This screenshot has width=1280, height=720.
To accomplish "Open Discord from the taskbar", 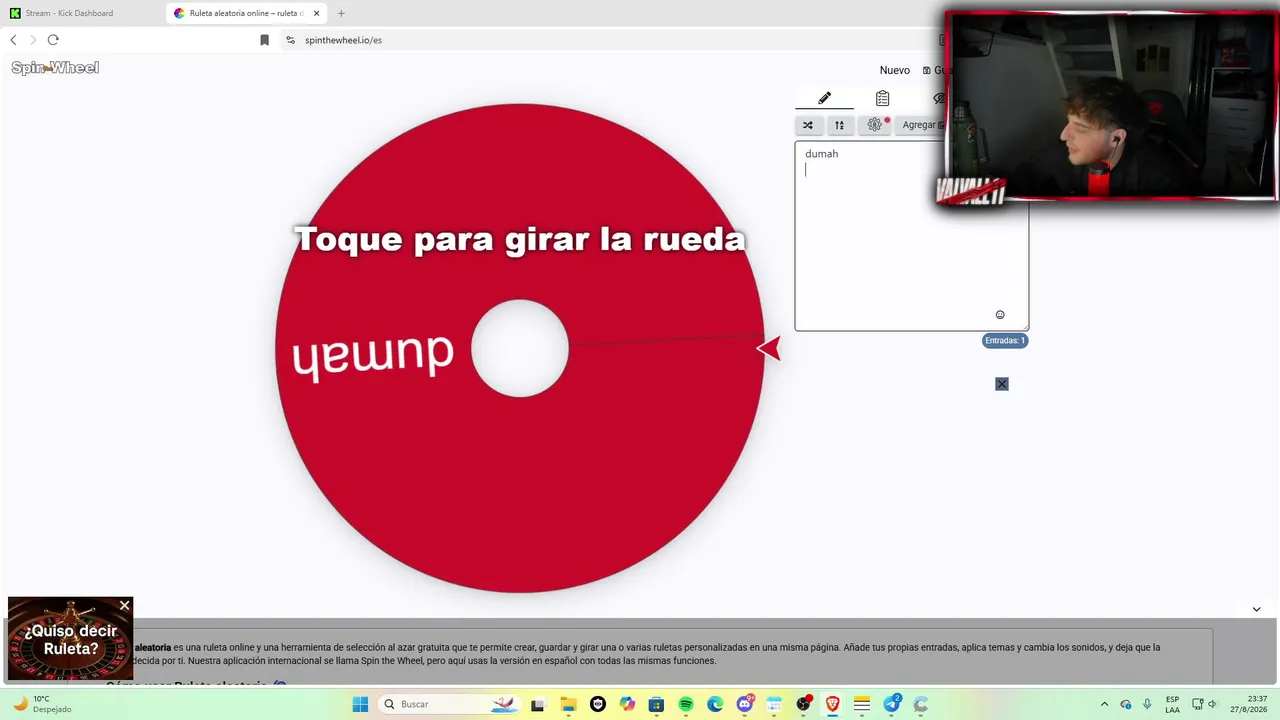I will (x=745, y=704).
